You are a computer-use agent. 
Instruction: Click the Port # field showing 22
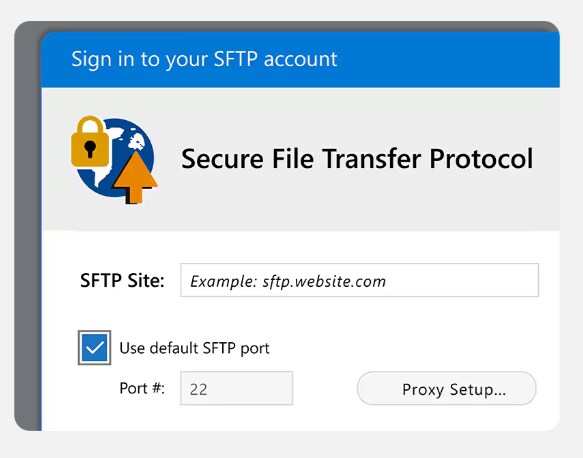pyautogui.click(x=236, y=388)
